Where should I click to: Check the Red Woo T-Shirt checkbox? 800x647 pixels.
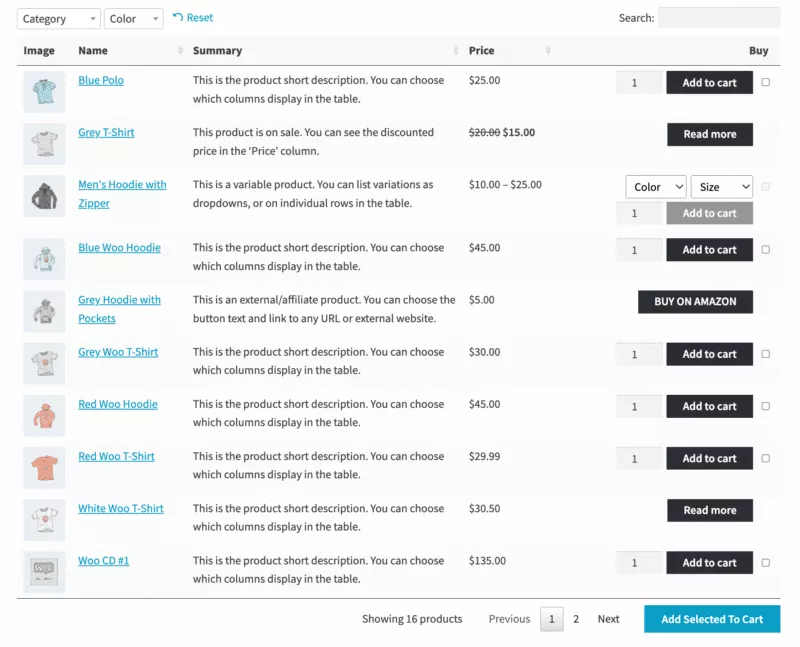766,458
